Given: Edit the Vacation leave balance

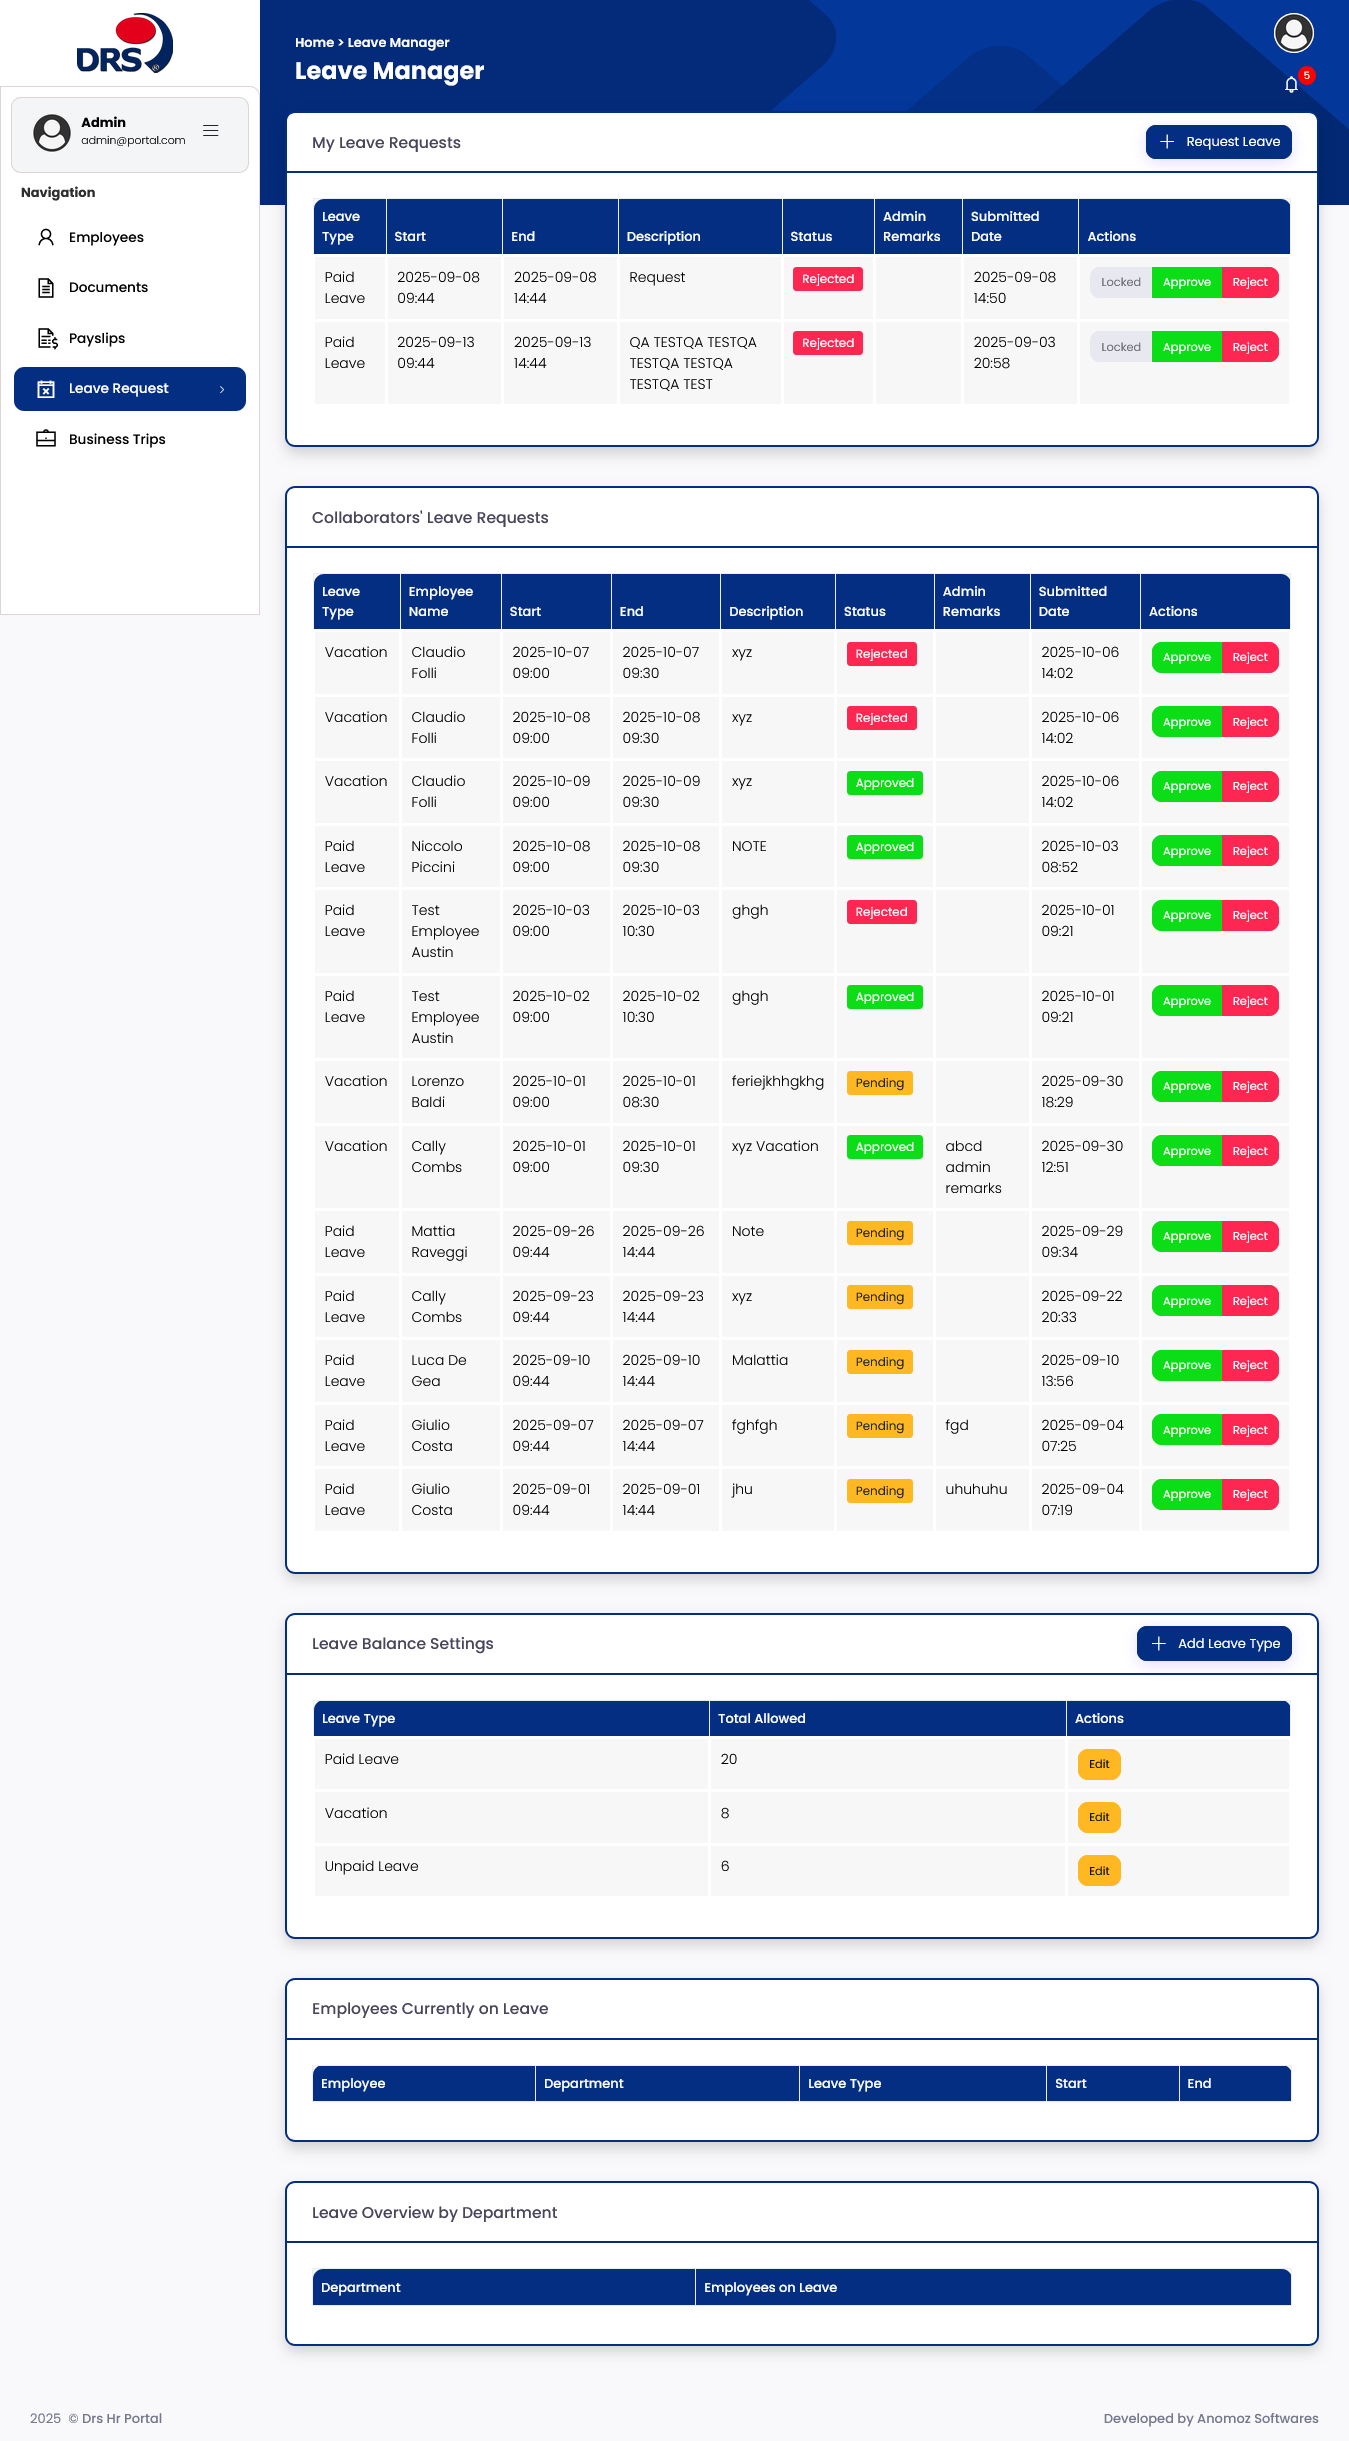Looking at the screenshot, I should [1098, 1817].
